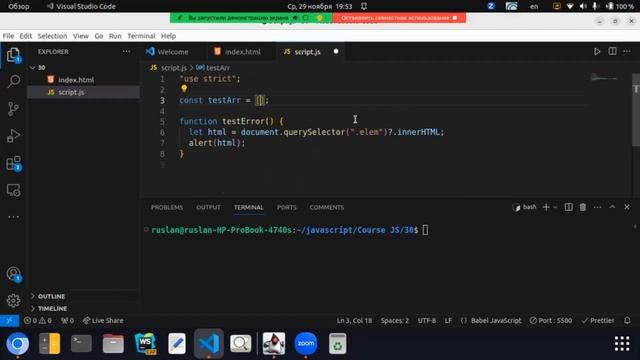640x360 pixels.
Task: Launch Zoom from the dock
Action: [x=306, y=344]
